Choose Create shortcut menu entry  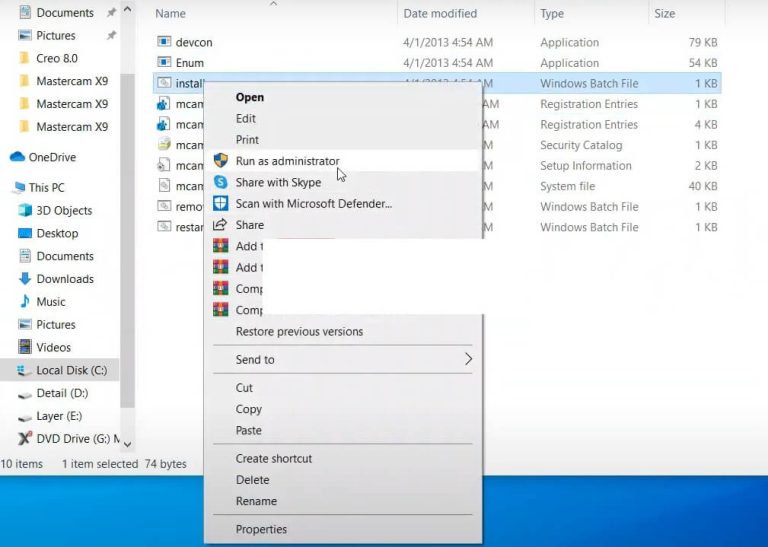(273, 458)
